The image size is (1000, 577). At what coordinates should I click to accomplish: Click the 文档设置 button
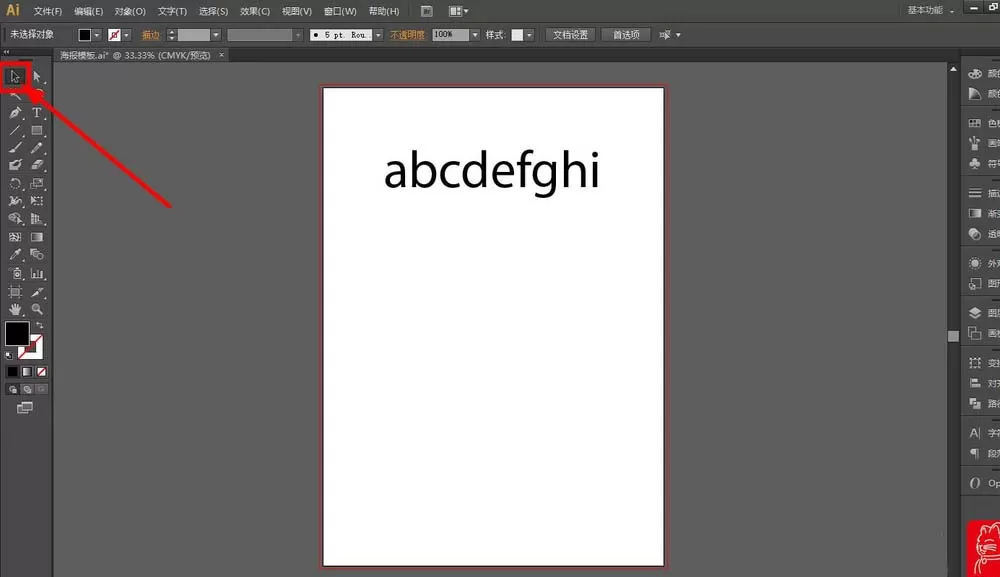pyautogui.click(x=570, y=35)
